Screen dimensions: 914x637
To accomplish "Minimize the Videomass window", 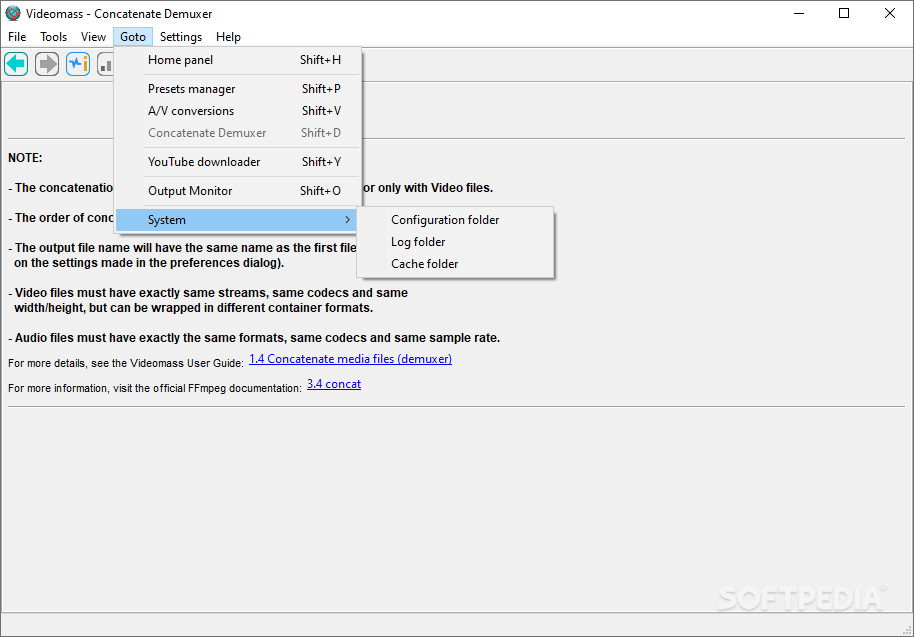I will click(x=799, y=13).
